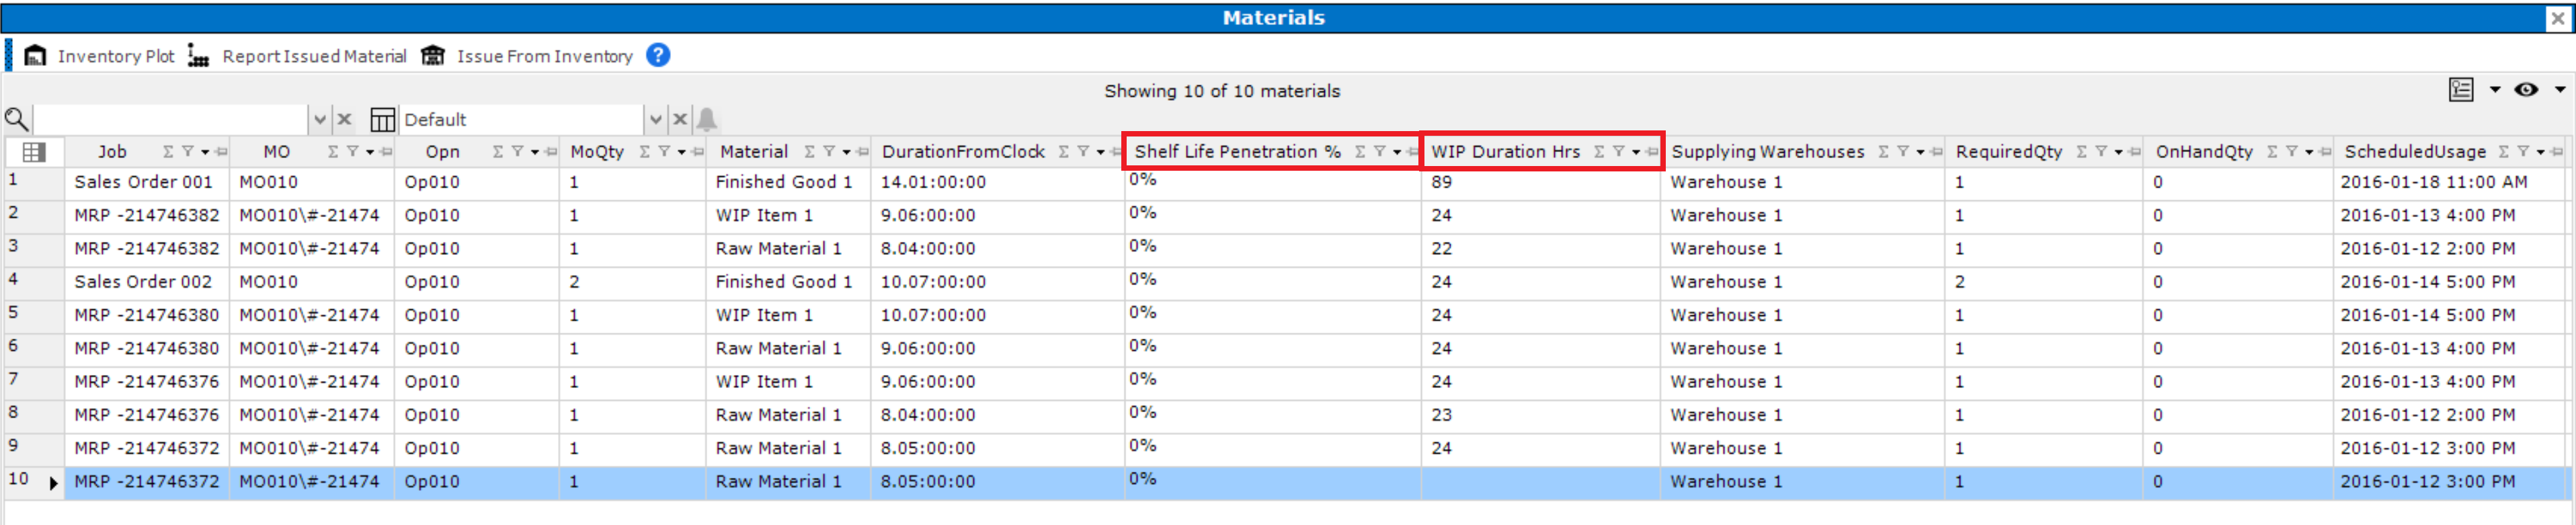Click the magnifier search icon
Image resolution: width=2576 pixels, height=525 pixels.
[x=16, y=119]
